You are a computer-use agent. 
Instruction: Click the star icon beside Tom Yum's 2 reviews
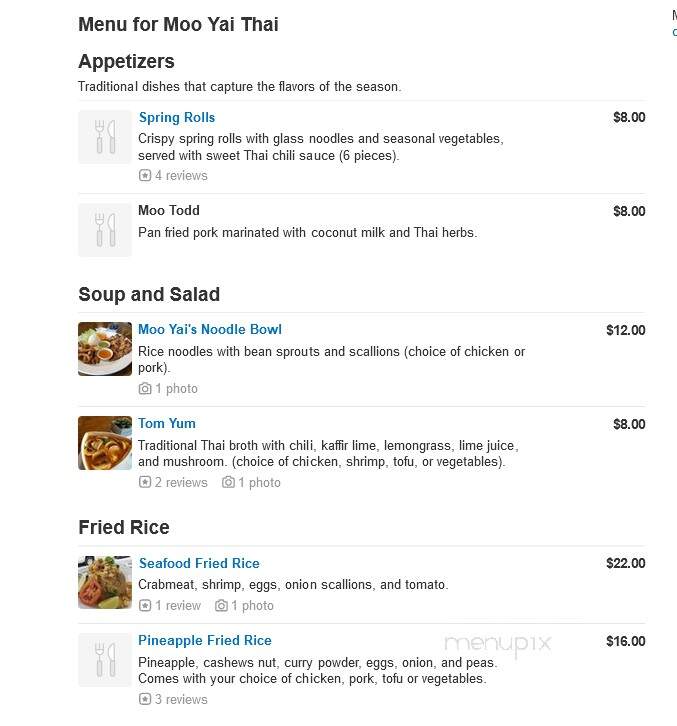coord(145,482)
